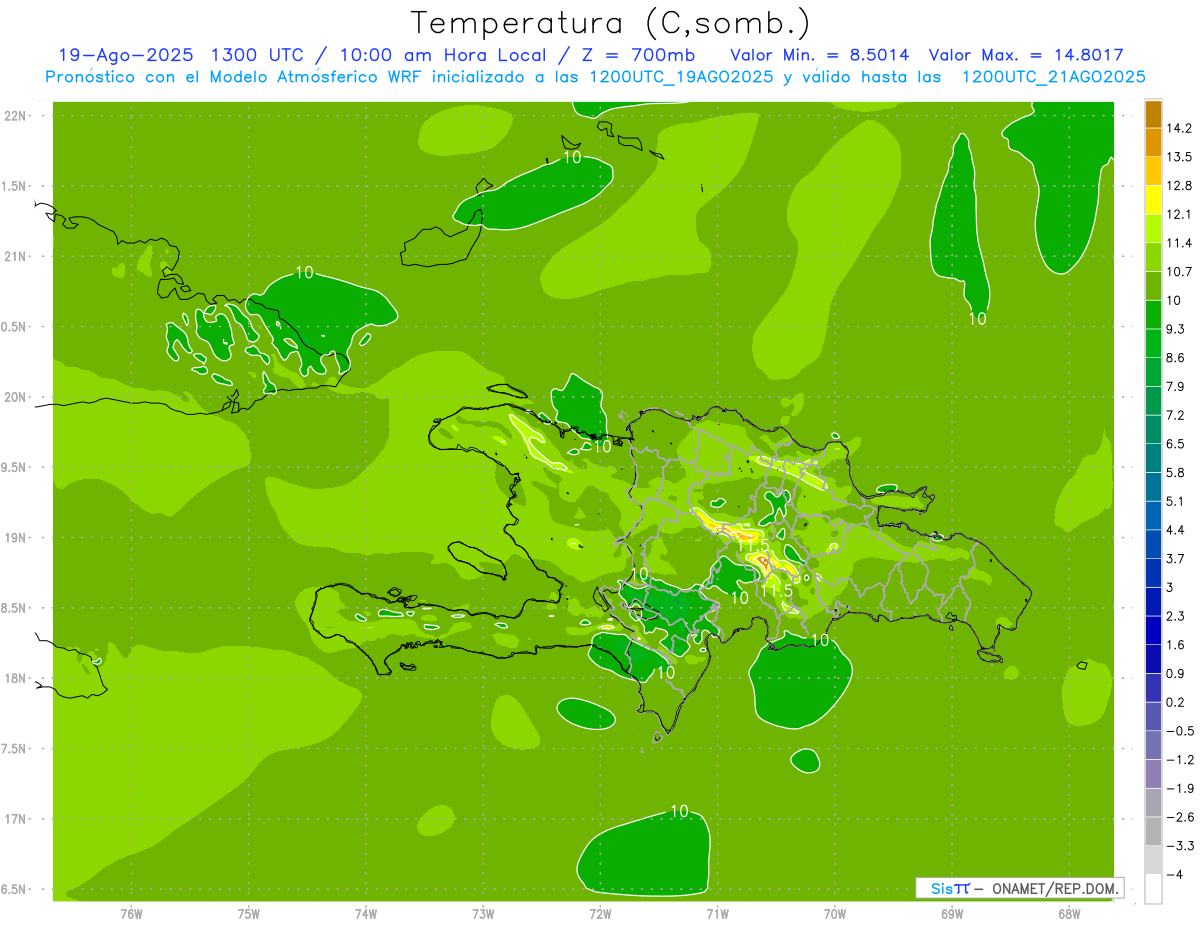
Task: Pick the teal swatch between 5.8 and 6.5
Action: (x=1153, y=457)
